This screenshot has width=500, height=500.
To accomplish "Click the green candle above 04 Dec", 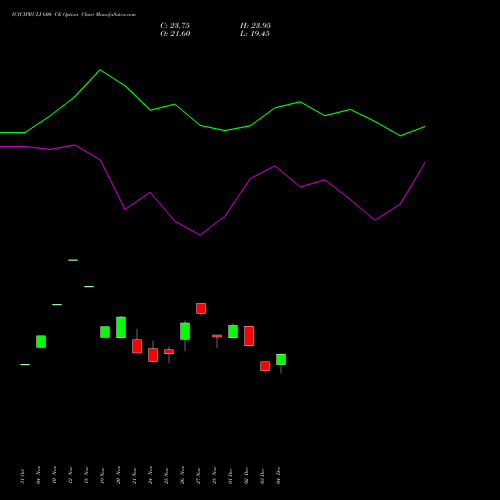I will [x=281, y=359].
